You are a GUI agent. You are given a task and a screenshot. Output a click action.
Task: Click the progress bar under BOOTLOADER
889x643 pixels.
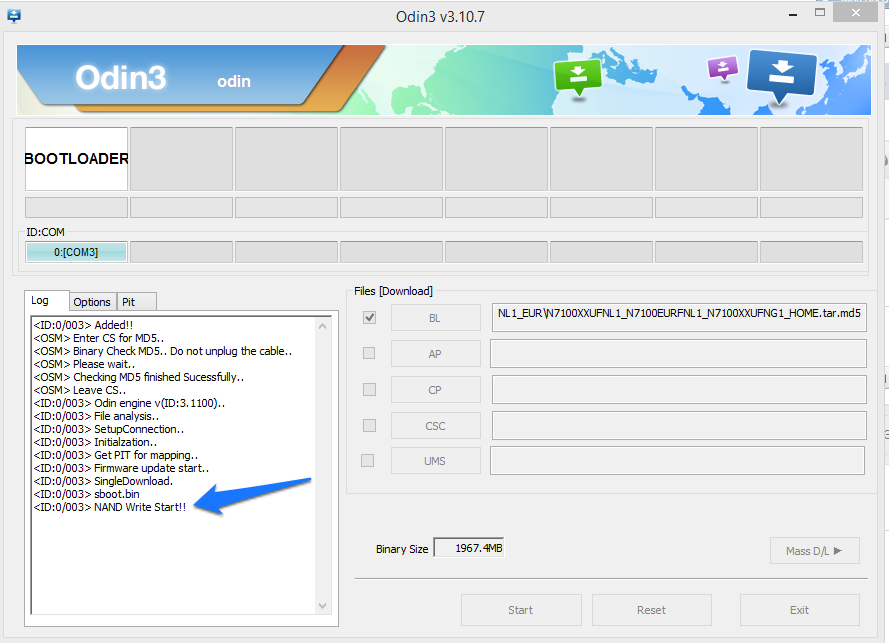[76, 208]
